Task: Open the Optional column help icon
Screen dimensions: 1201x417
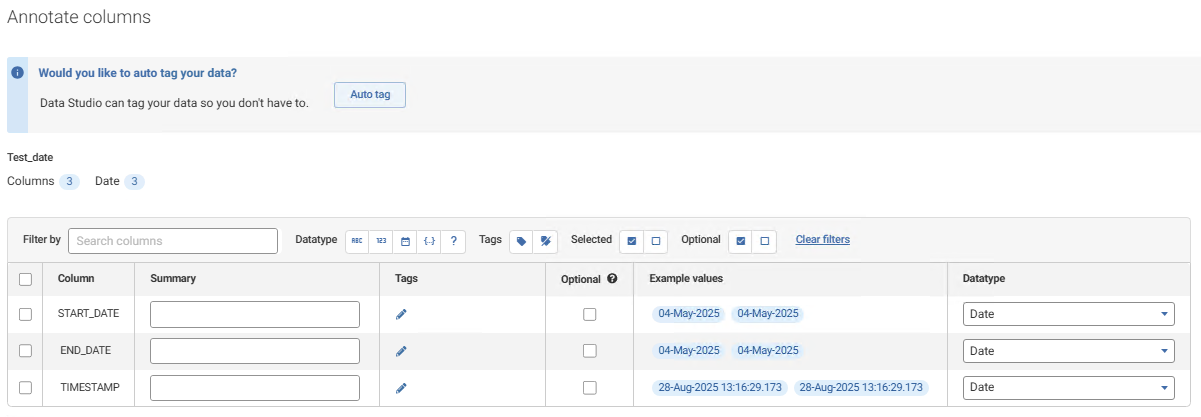Action: 612,279
